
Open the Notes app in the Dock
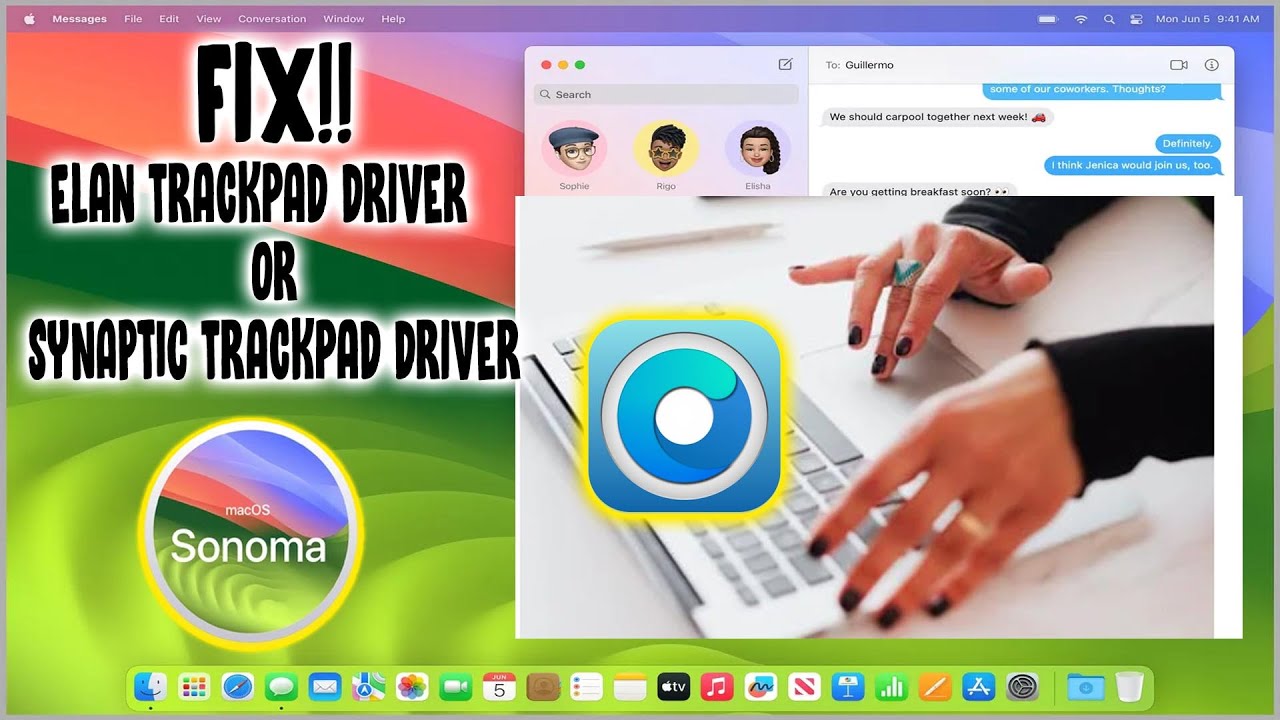[630, 687]
